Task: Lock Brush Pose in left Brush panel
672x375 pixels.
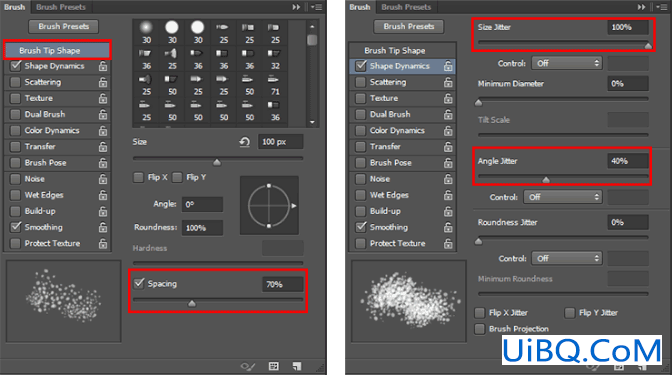Action: click(x=103, y=163)
